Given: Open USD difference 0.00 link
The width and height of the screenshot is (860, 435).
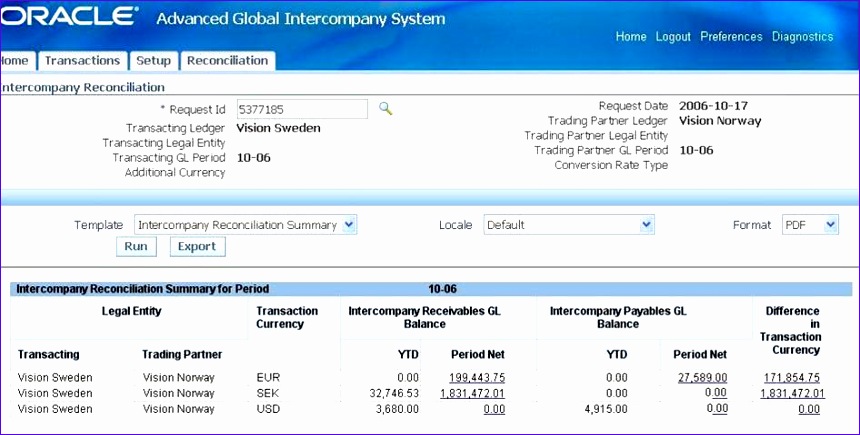Looking at the screenshot, I should [x=809, y=409].
